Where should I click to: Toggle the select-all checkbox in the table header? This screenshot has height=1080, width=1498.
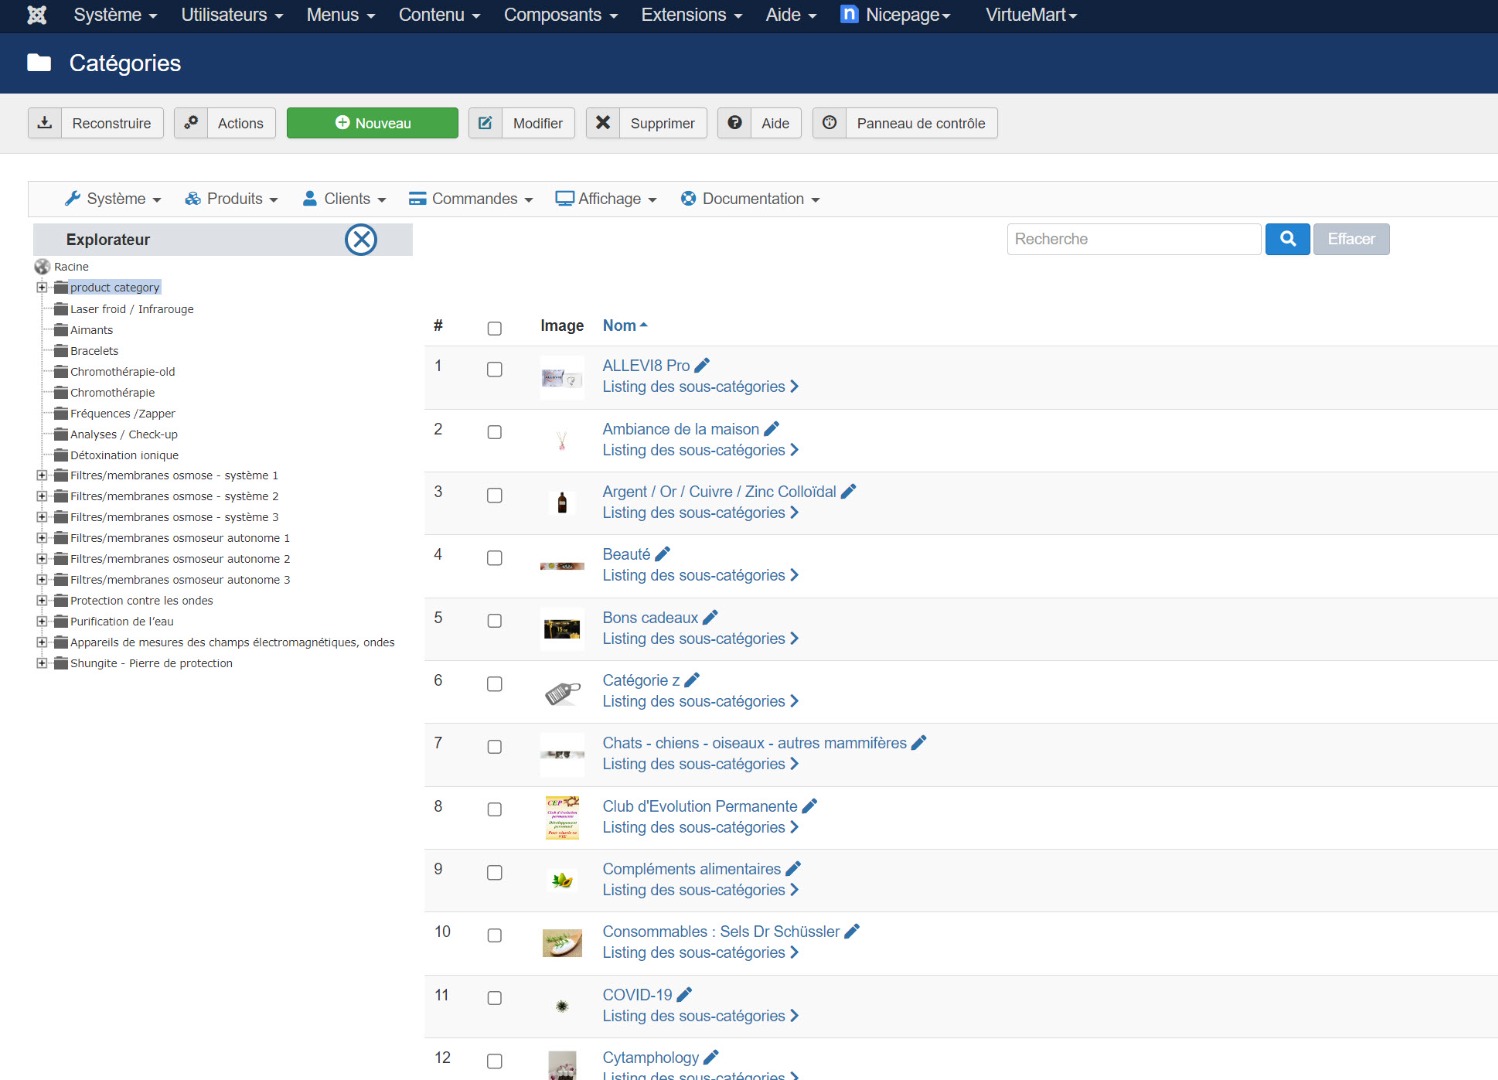[x=494, y=328]
